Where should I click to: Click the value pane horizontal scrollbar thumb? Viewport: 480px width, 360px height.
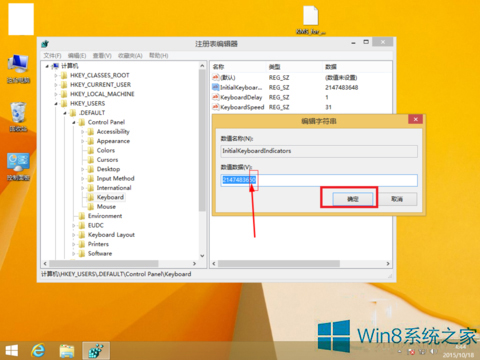279,264
